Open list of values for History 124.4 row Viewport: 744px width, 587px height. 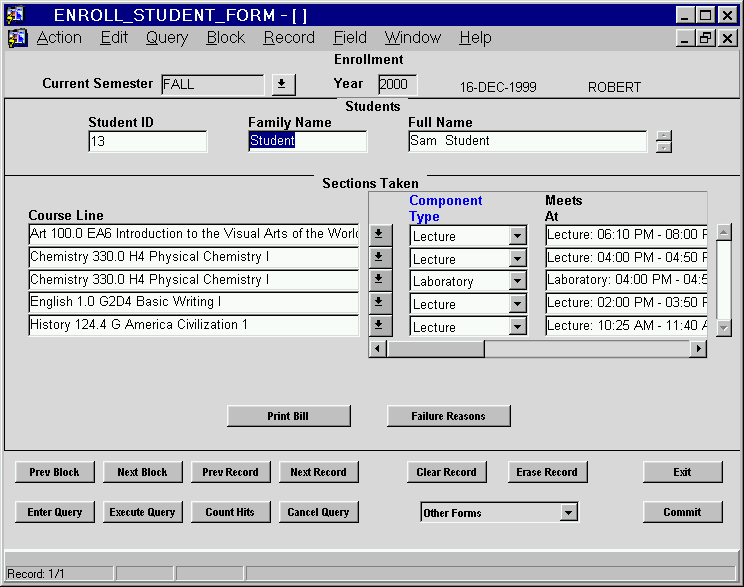(380, 325)
